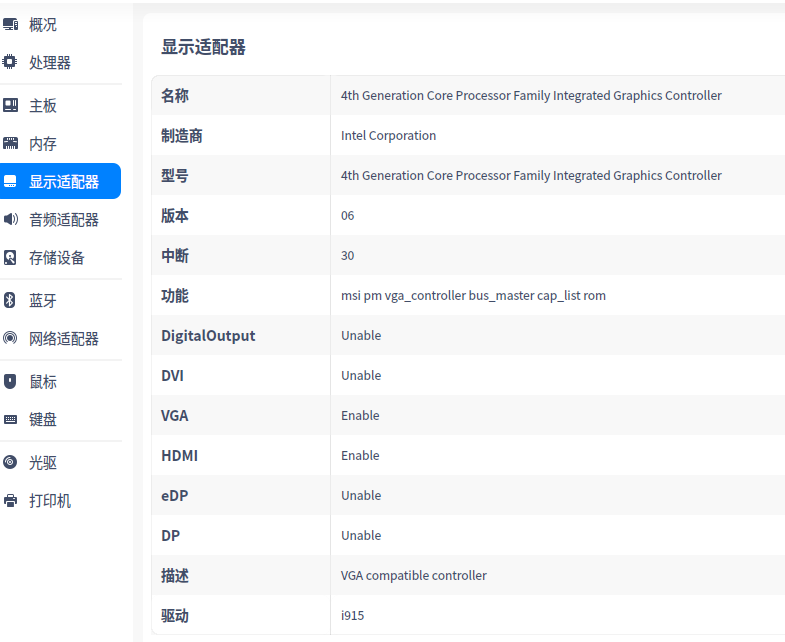This screenshot has width=785, height=642.
Task: Click Unable value in DigitalOutput row
Action: pyautogui.click(x=361, y=336)
